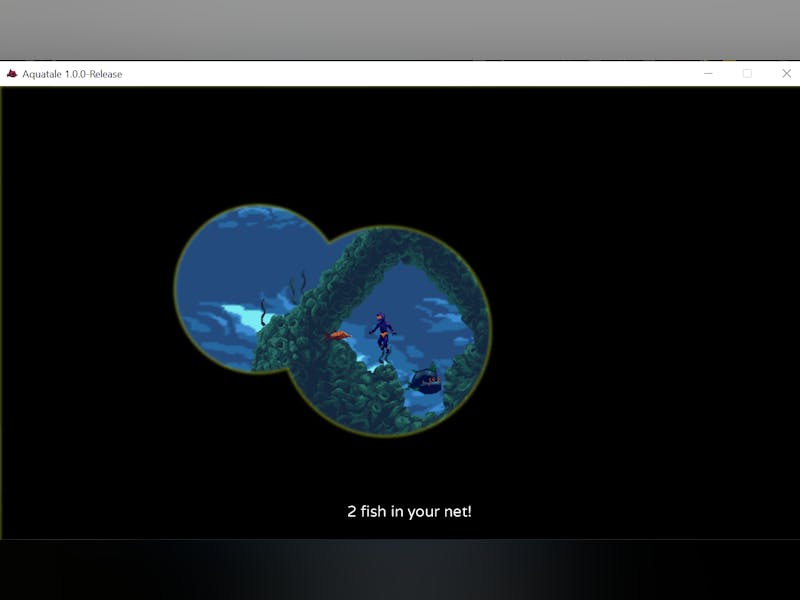This screenshot has width=800, height=600.
Task: Click the Aquatale app icon in the title bar
Action: [12, 74]
